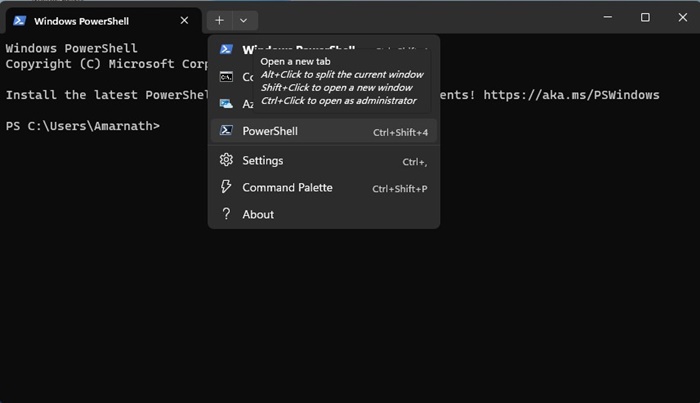Open About from the dropdown menu
This screenshot has height=403, width=700.
click(x=324, y=215)
